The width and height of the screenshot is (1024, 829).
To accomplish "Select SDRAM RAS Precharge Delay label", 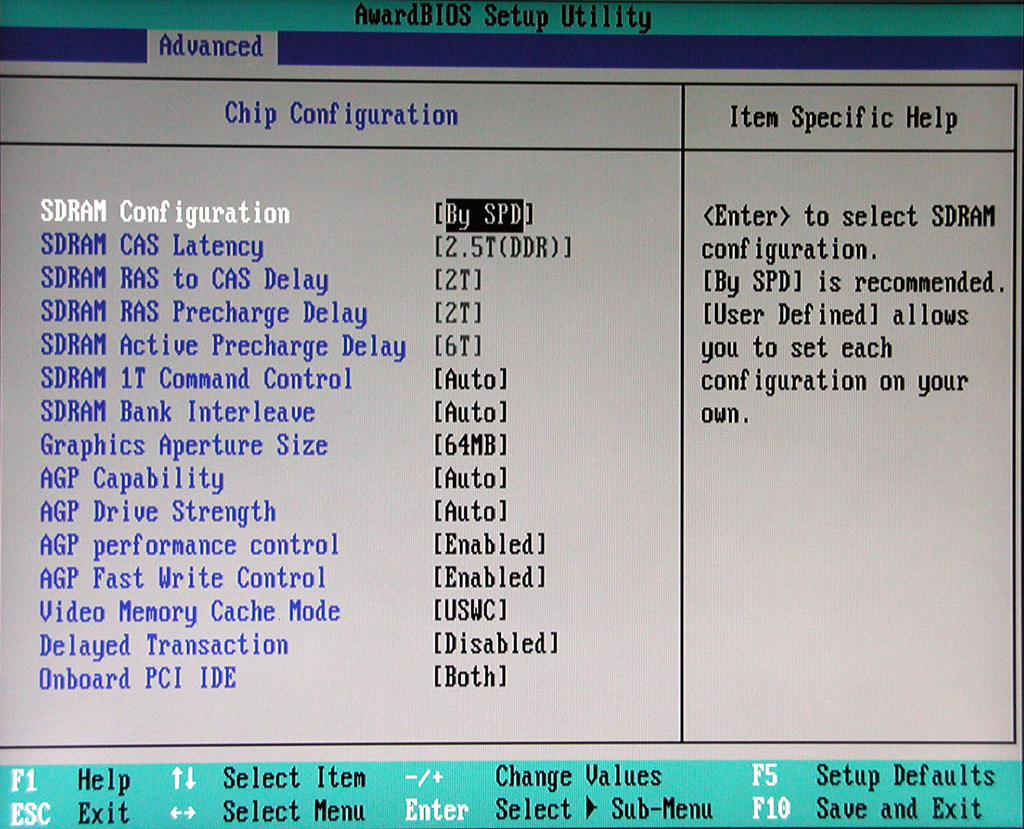I will (x=204, y=312).
